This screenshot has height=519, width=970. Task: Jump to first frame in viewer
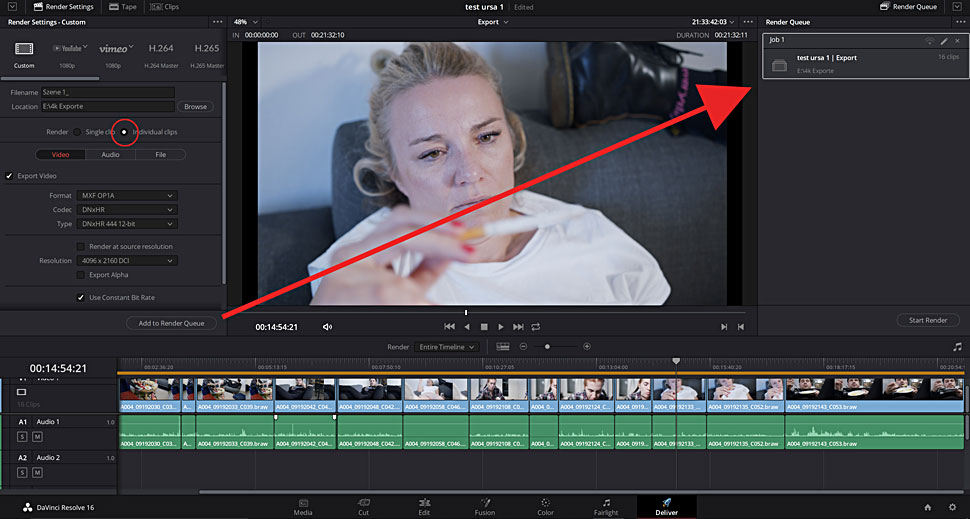pyautogui.click(x=450, y=327)
